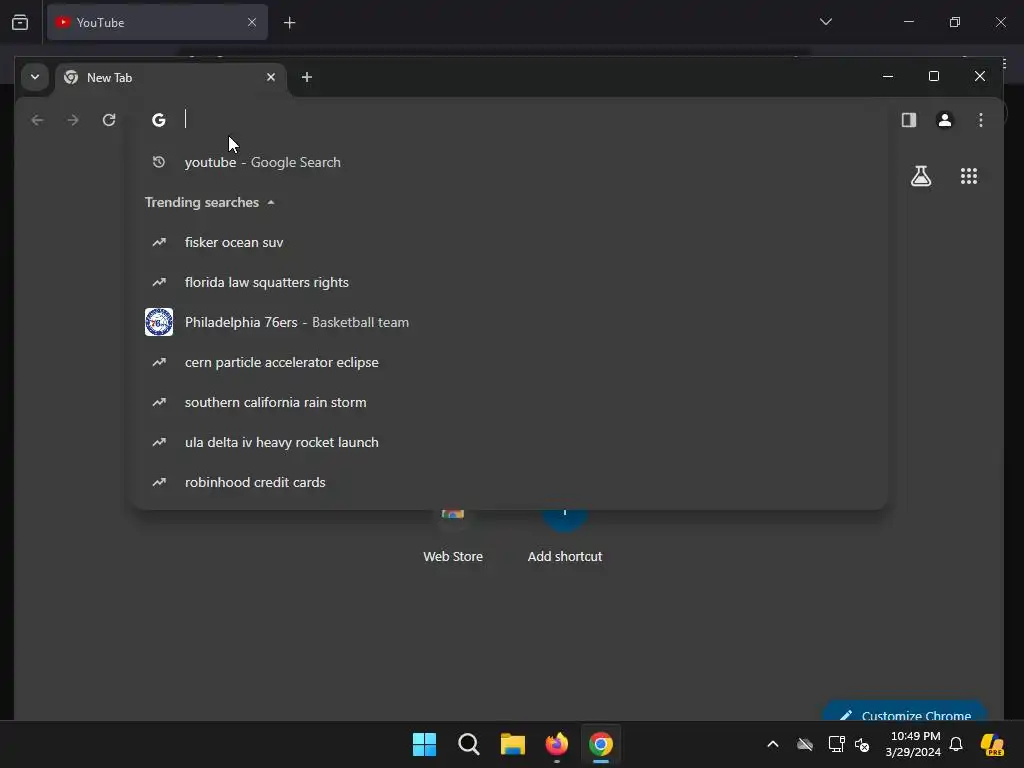Open the notification bell in taskbar
Image resolution: width=1024 pixels, height=768 pixels.
pos(956,744)
